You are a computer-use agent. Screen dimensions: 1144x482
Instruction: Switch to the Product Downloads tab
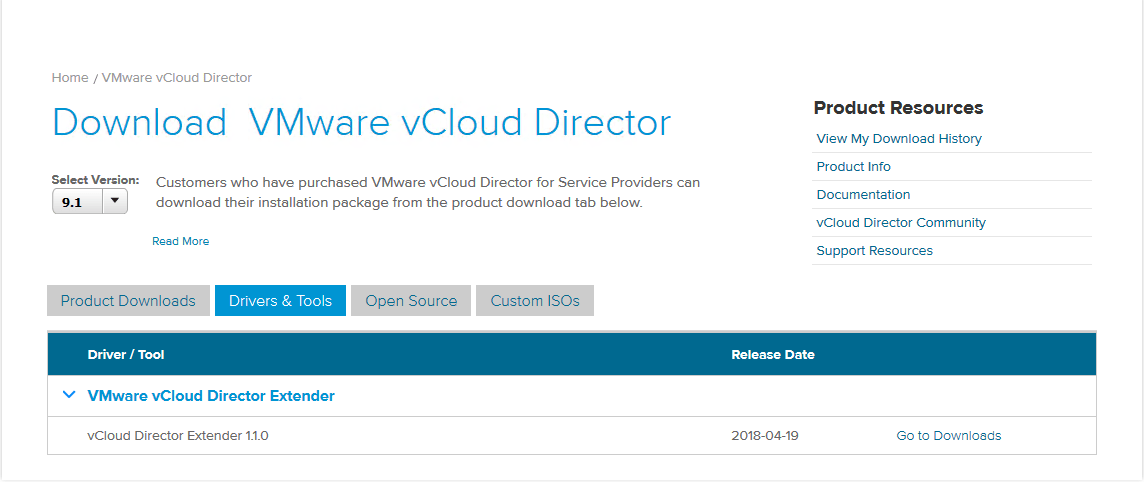[x=128, y=300]
